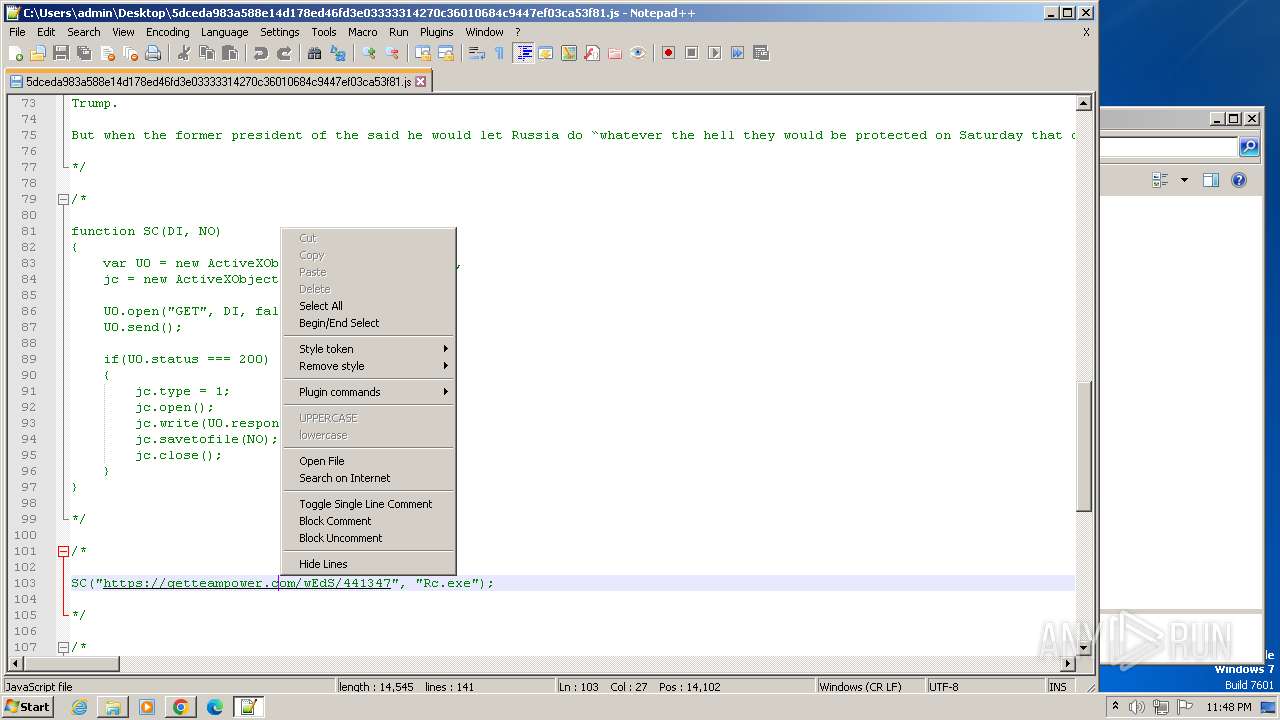Screen dimensions: 1280x720
Task: Expand the Style token submenu
Action: (x=368, y=349)
